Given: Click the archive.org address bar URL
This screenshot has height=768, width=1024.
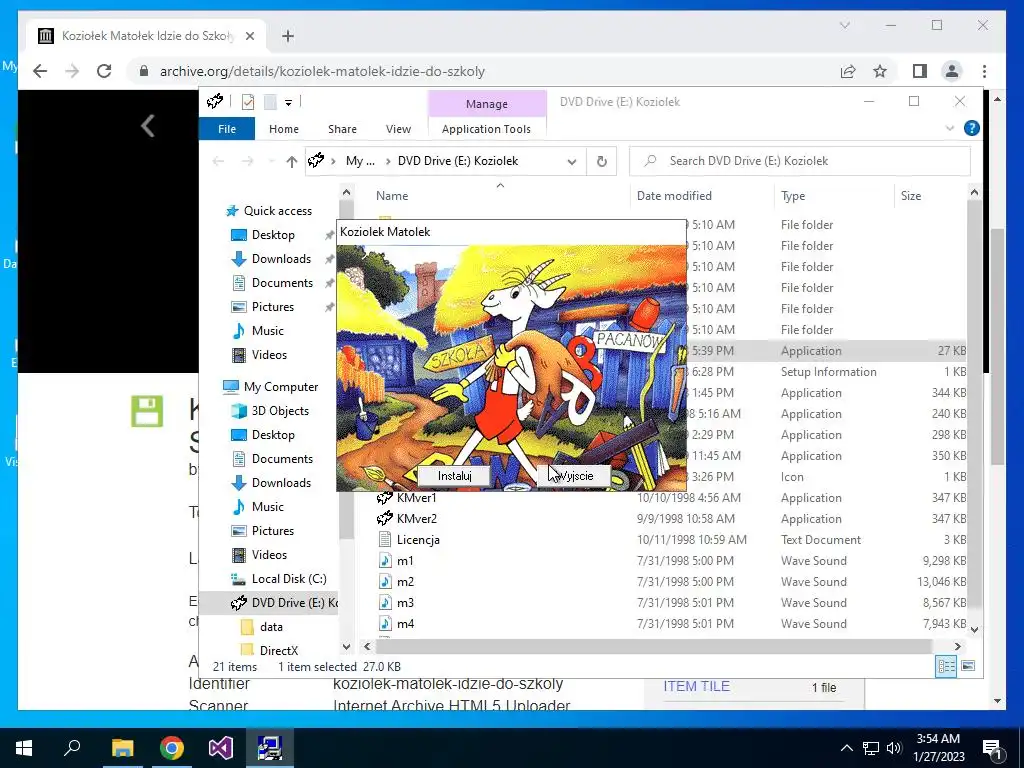Looking at the screenshot, I should click(x=322, y=71).
